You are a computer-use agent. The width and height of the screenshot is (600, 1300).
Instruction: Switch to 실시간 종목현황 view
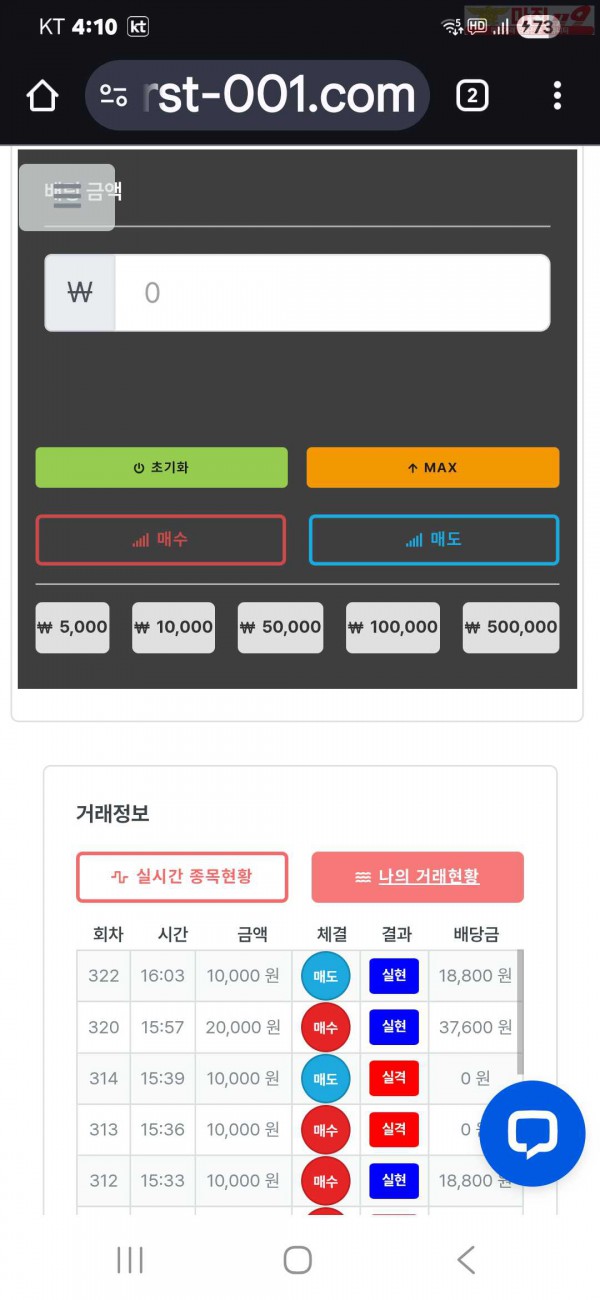182,877
